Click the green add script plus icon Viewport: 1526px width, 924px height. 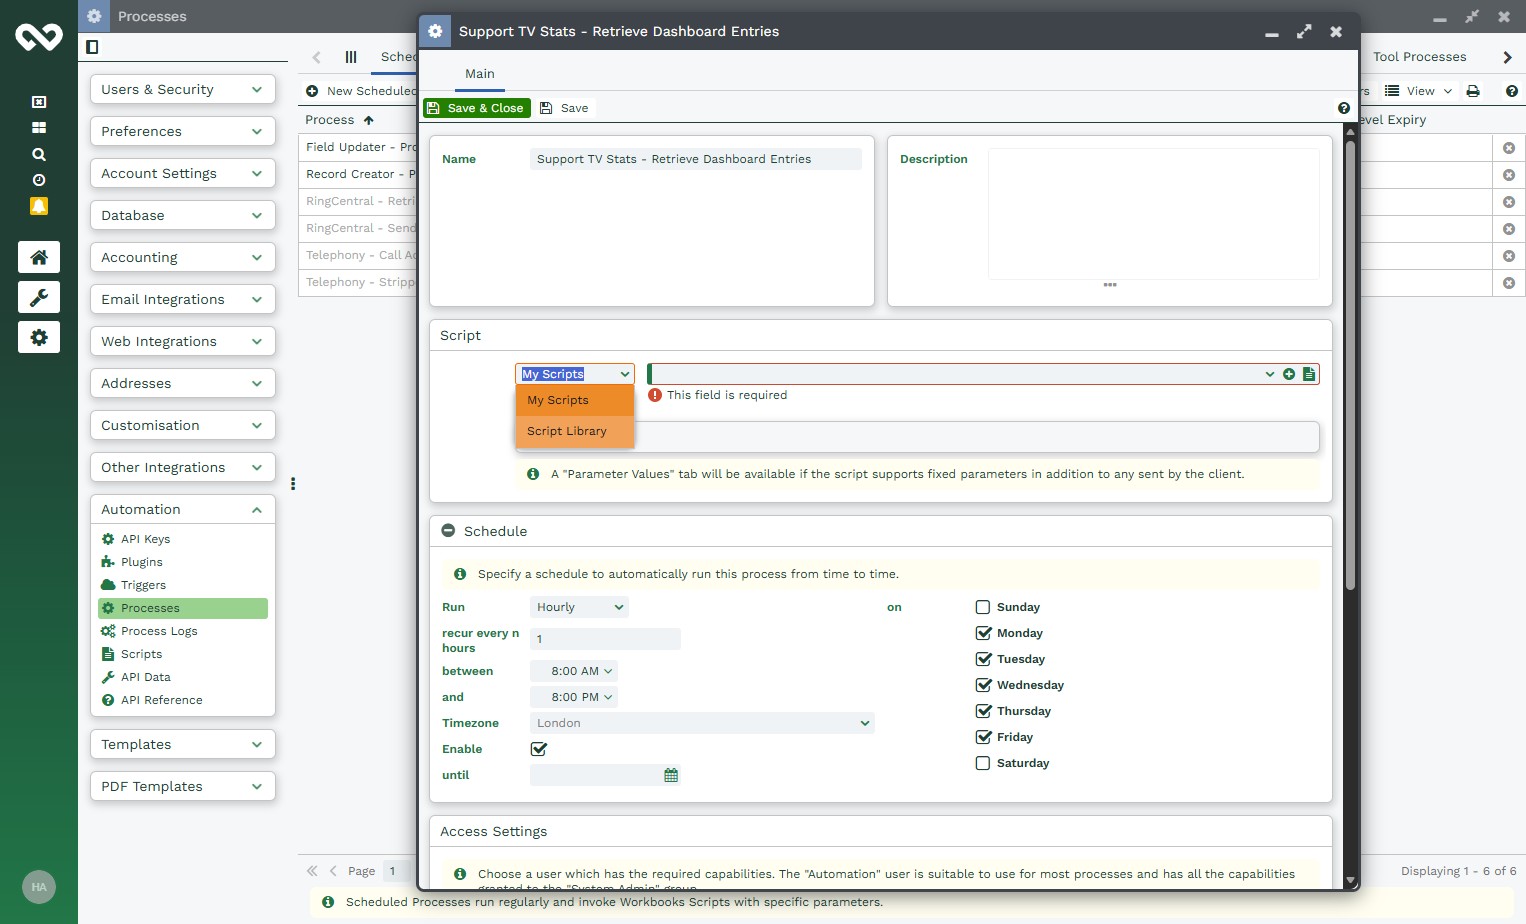click(1289, 374)
